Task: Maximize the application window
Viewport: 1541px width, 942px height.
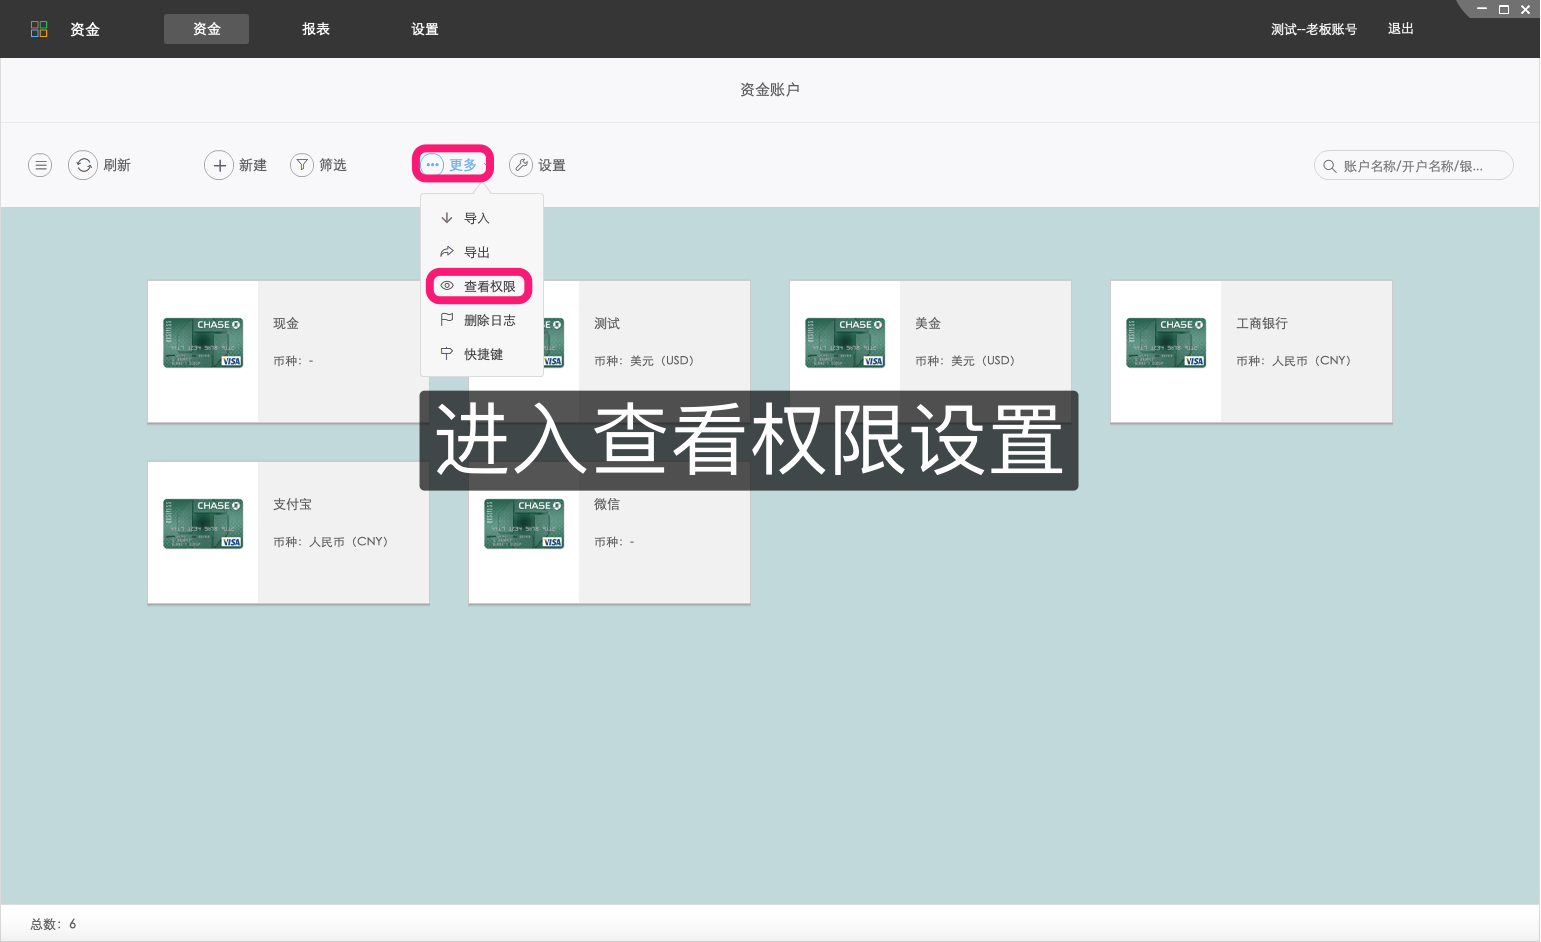Action: (1503, 9)
